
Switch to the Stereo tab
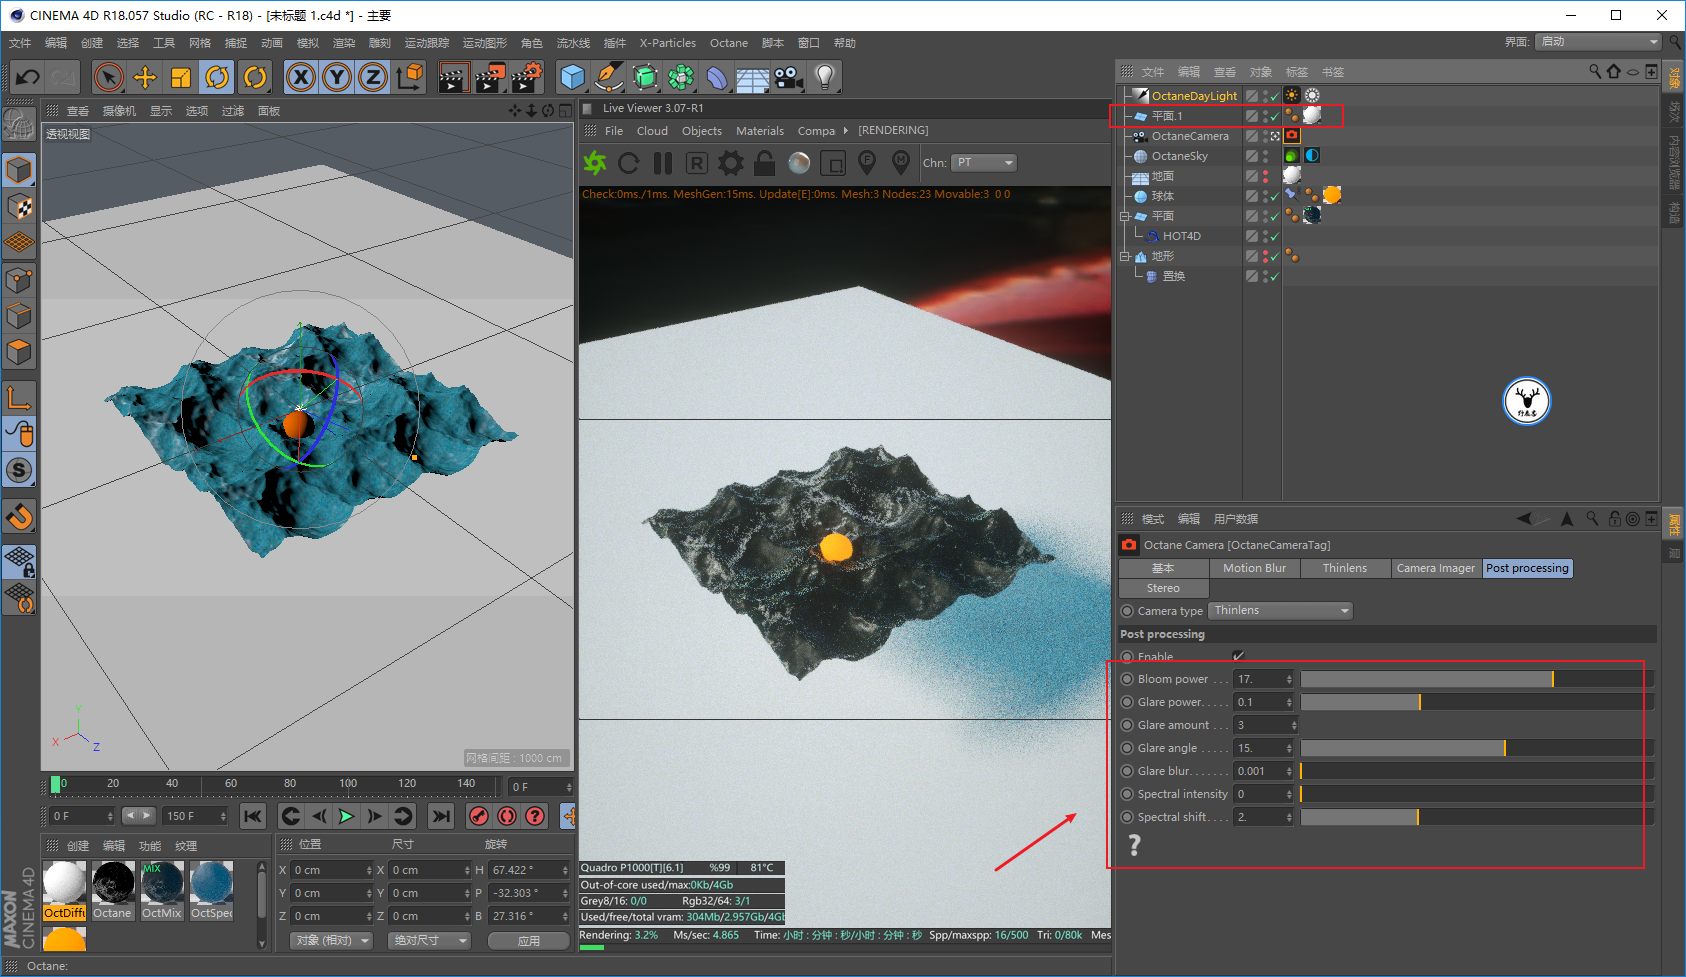click(x=1163, y=588)
